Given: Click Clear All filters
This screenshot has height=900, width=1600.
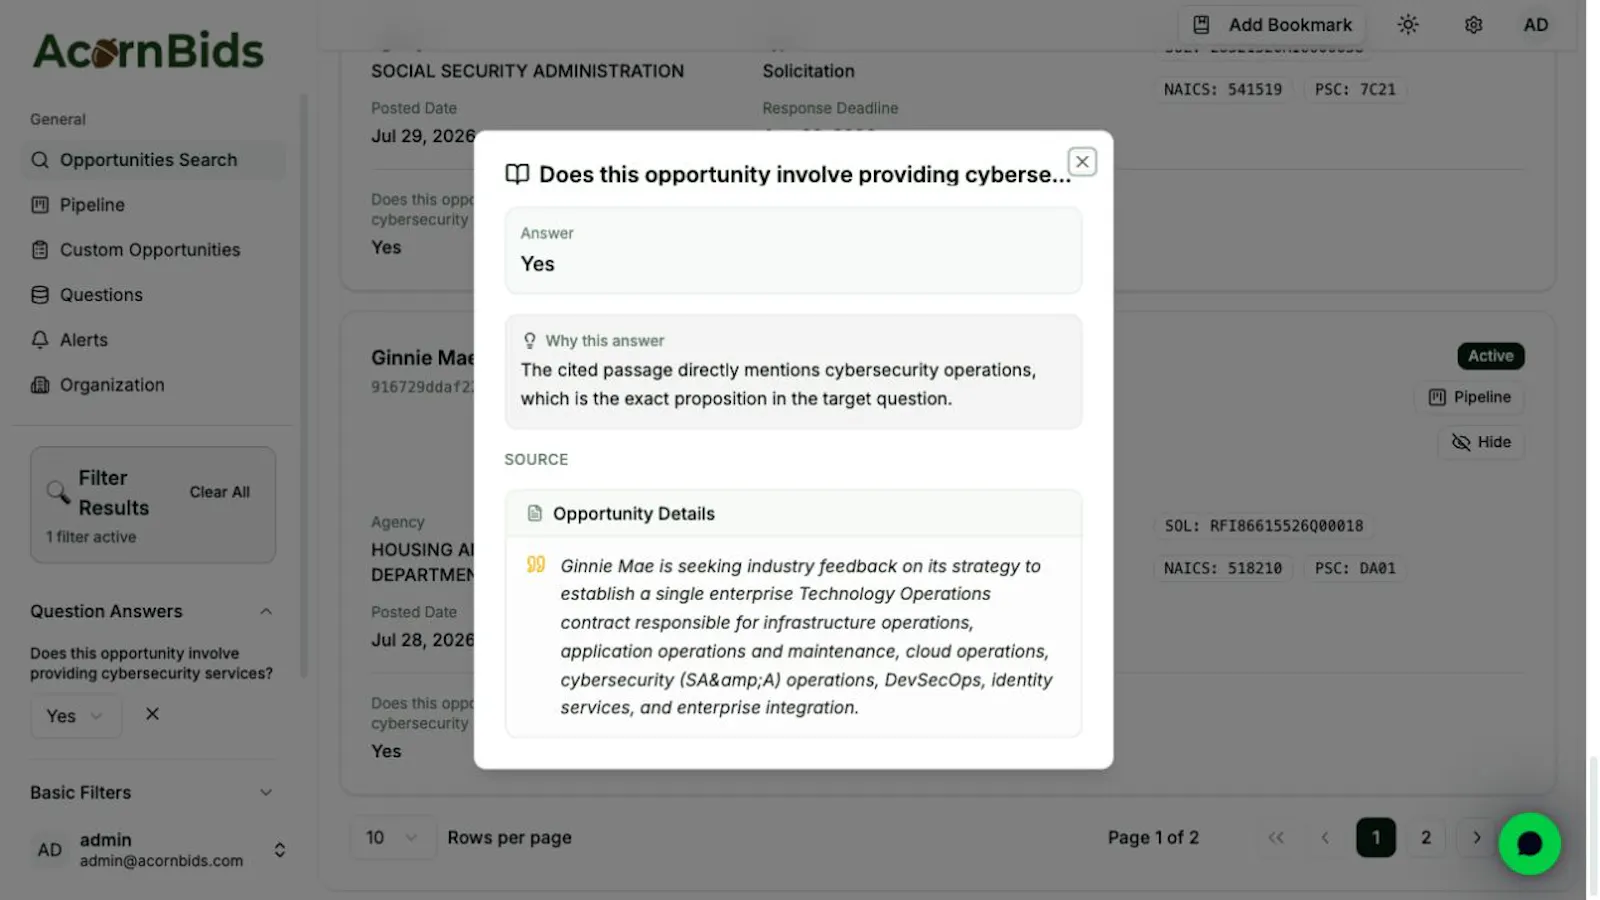Looking at the screenshot, I should pos(220,492).
